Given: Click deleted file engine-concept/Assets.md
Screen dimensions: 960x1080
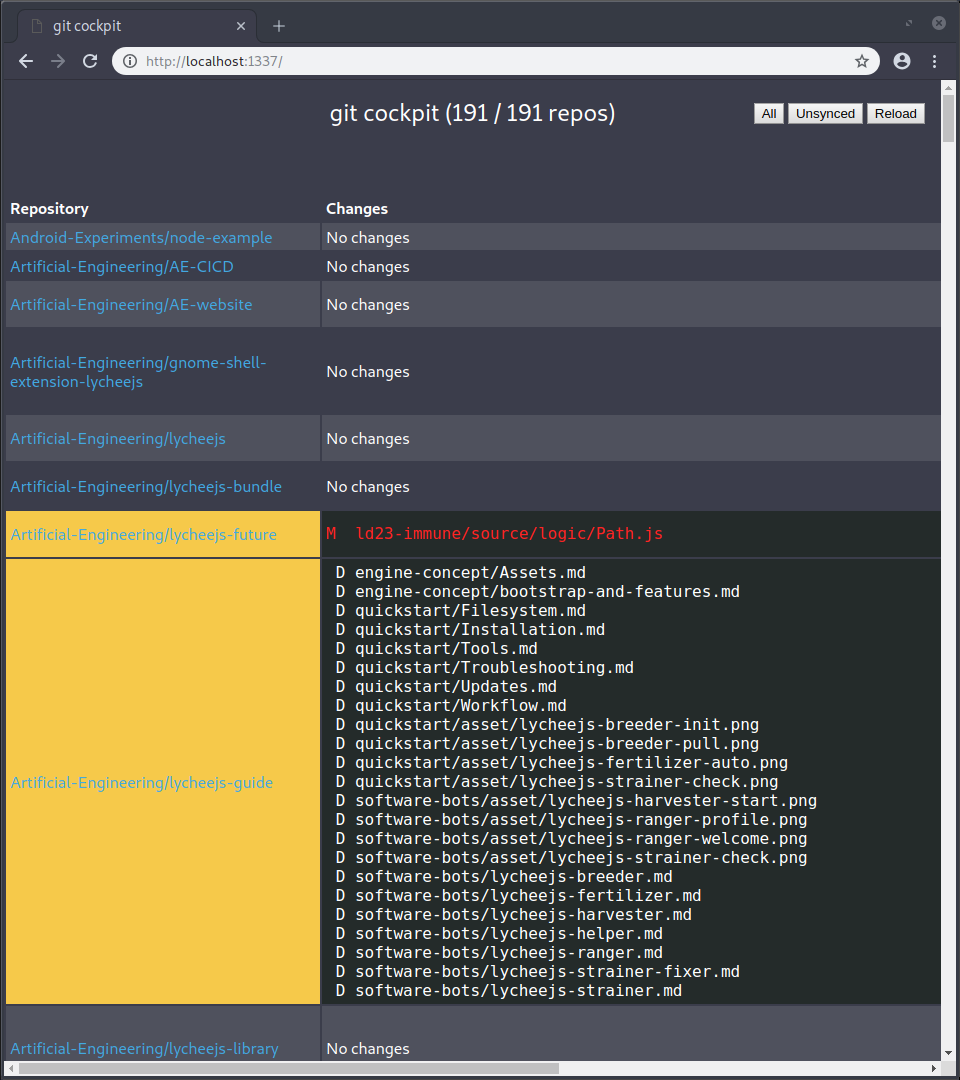Looking at the screenshot, I should 470,573.
